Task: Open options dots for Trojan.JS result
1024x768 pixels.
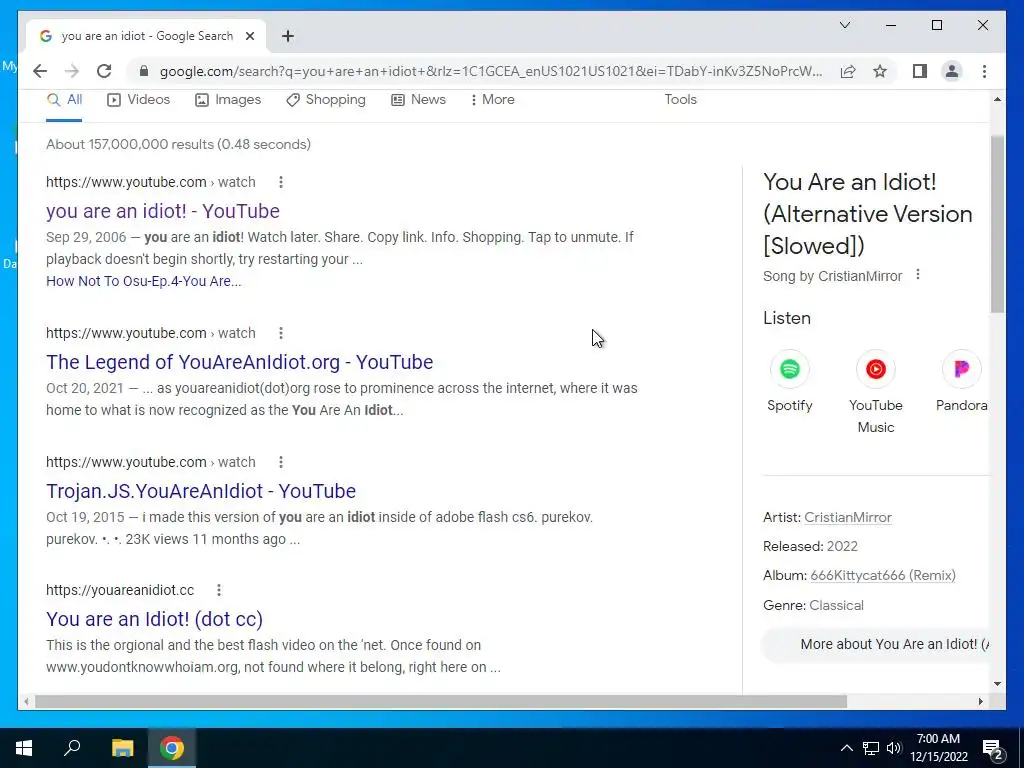Action: click(x=281, y=462)
